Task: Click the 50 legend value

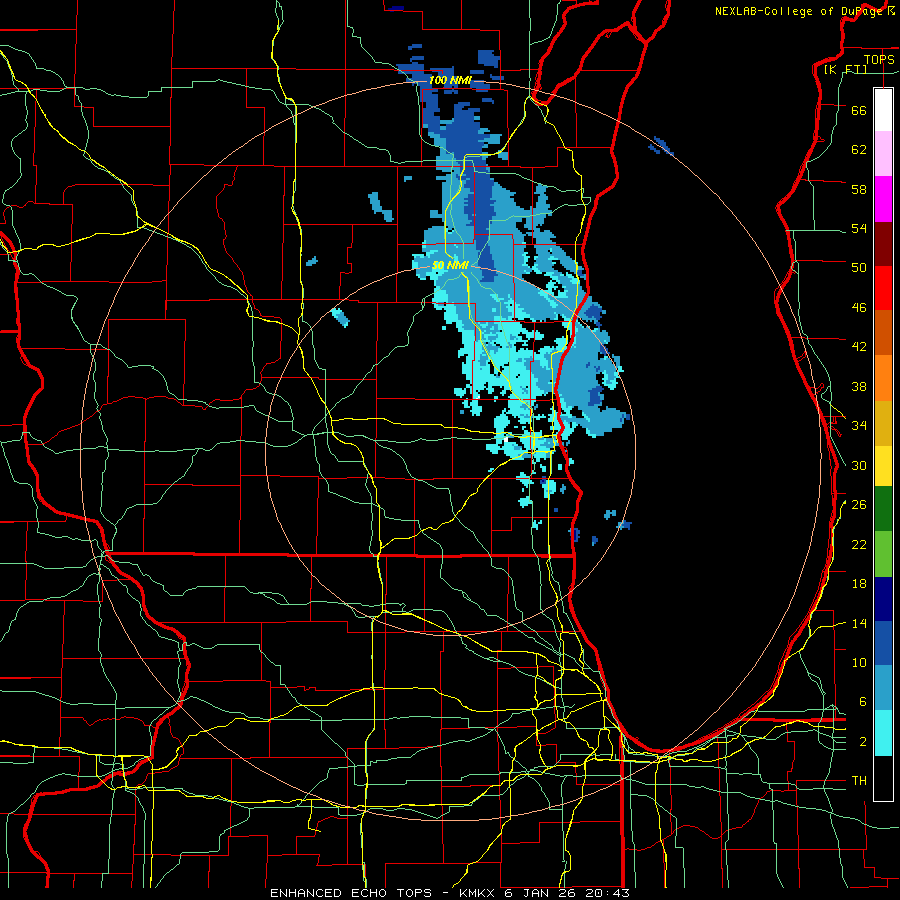Action: tap(859, 268)
